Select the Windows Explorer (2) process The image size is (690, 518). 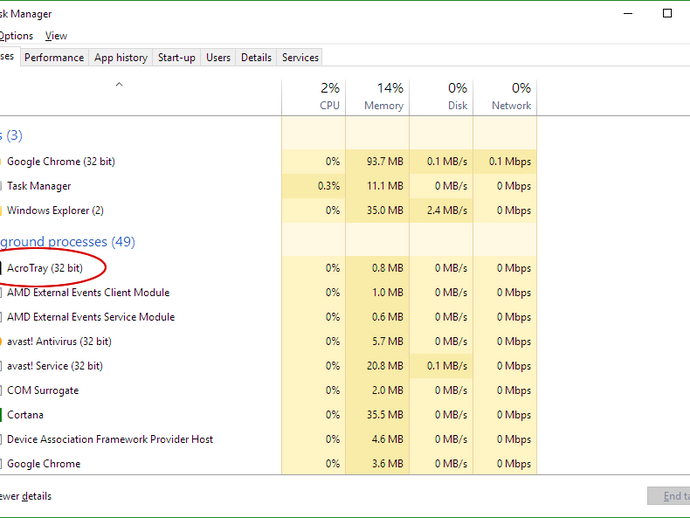coord(55,210)
